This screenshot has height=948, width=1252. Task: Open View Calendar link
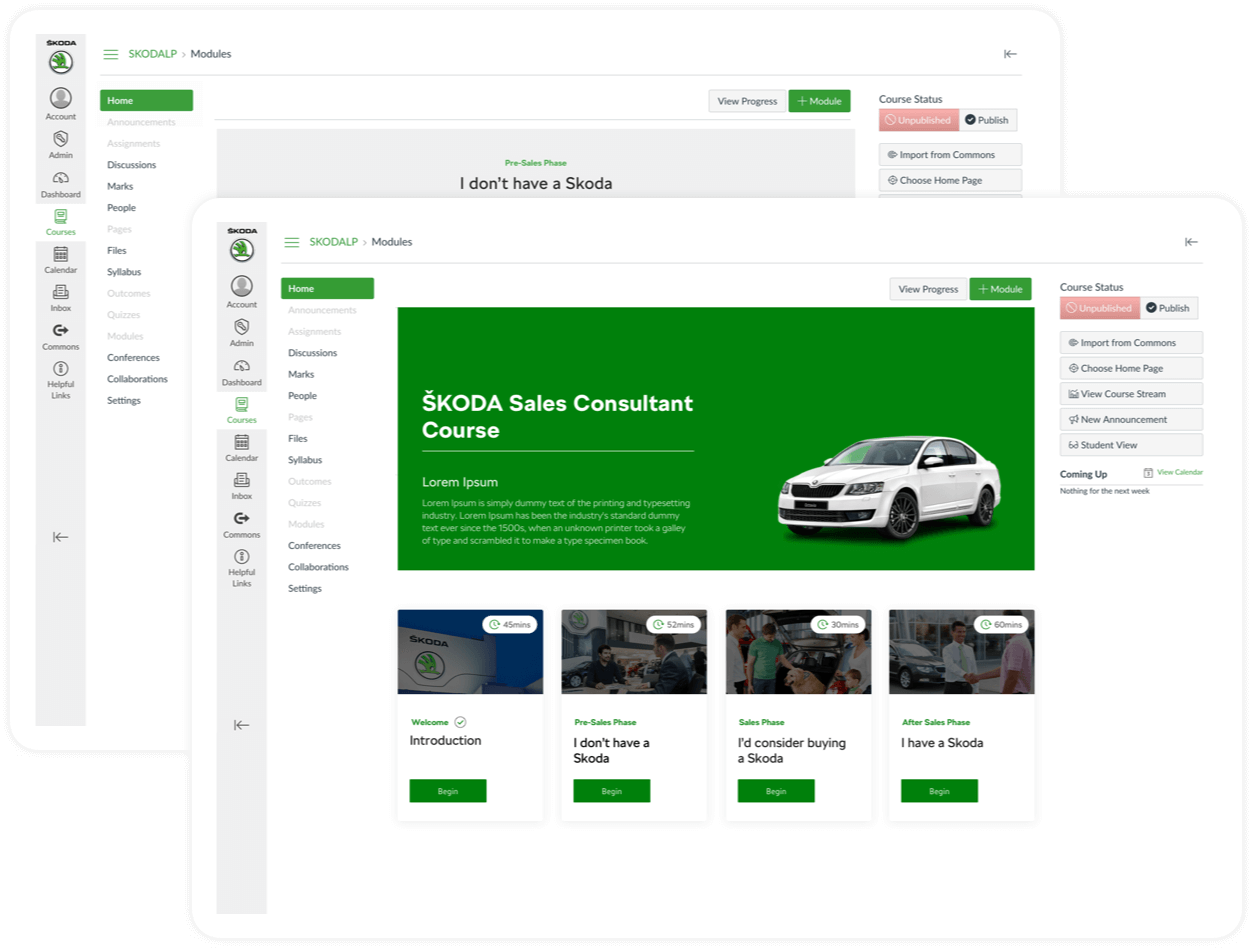(x=1173, y=472)
